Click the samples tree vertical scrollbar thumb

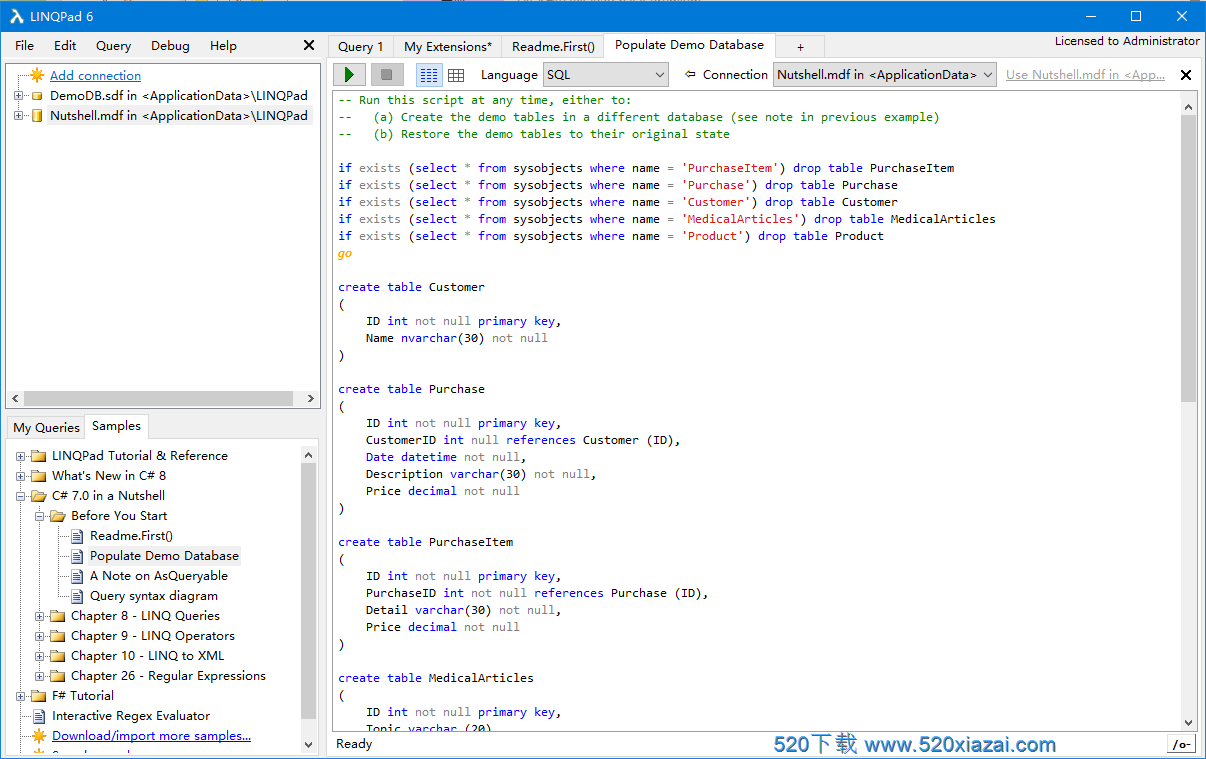[308, 590]
